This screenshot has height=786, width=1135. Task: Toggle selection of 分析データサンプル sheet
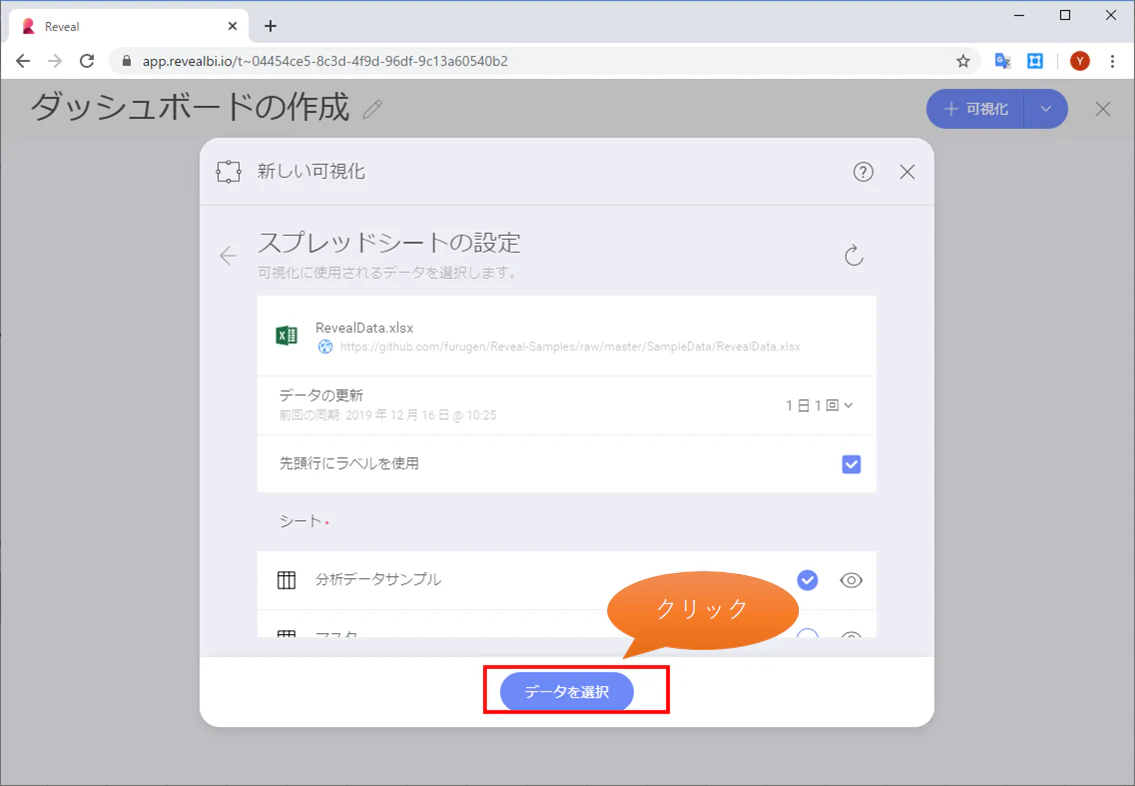pos(807,580)
